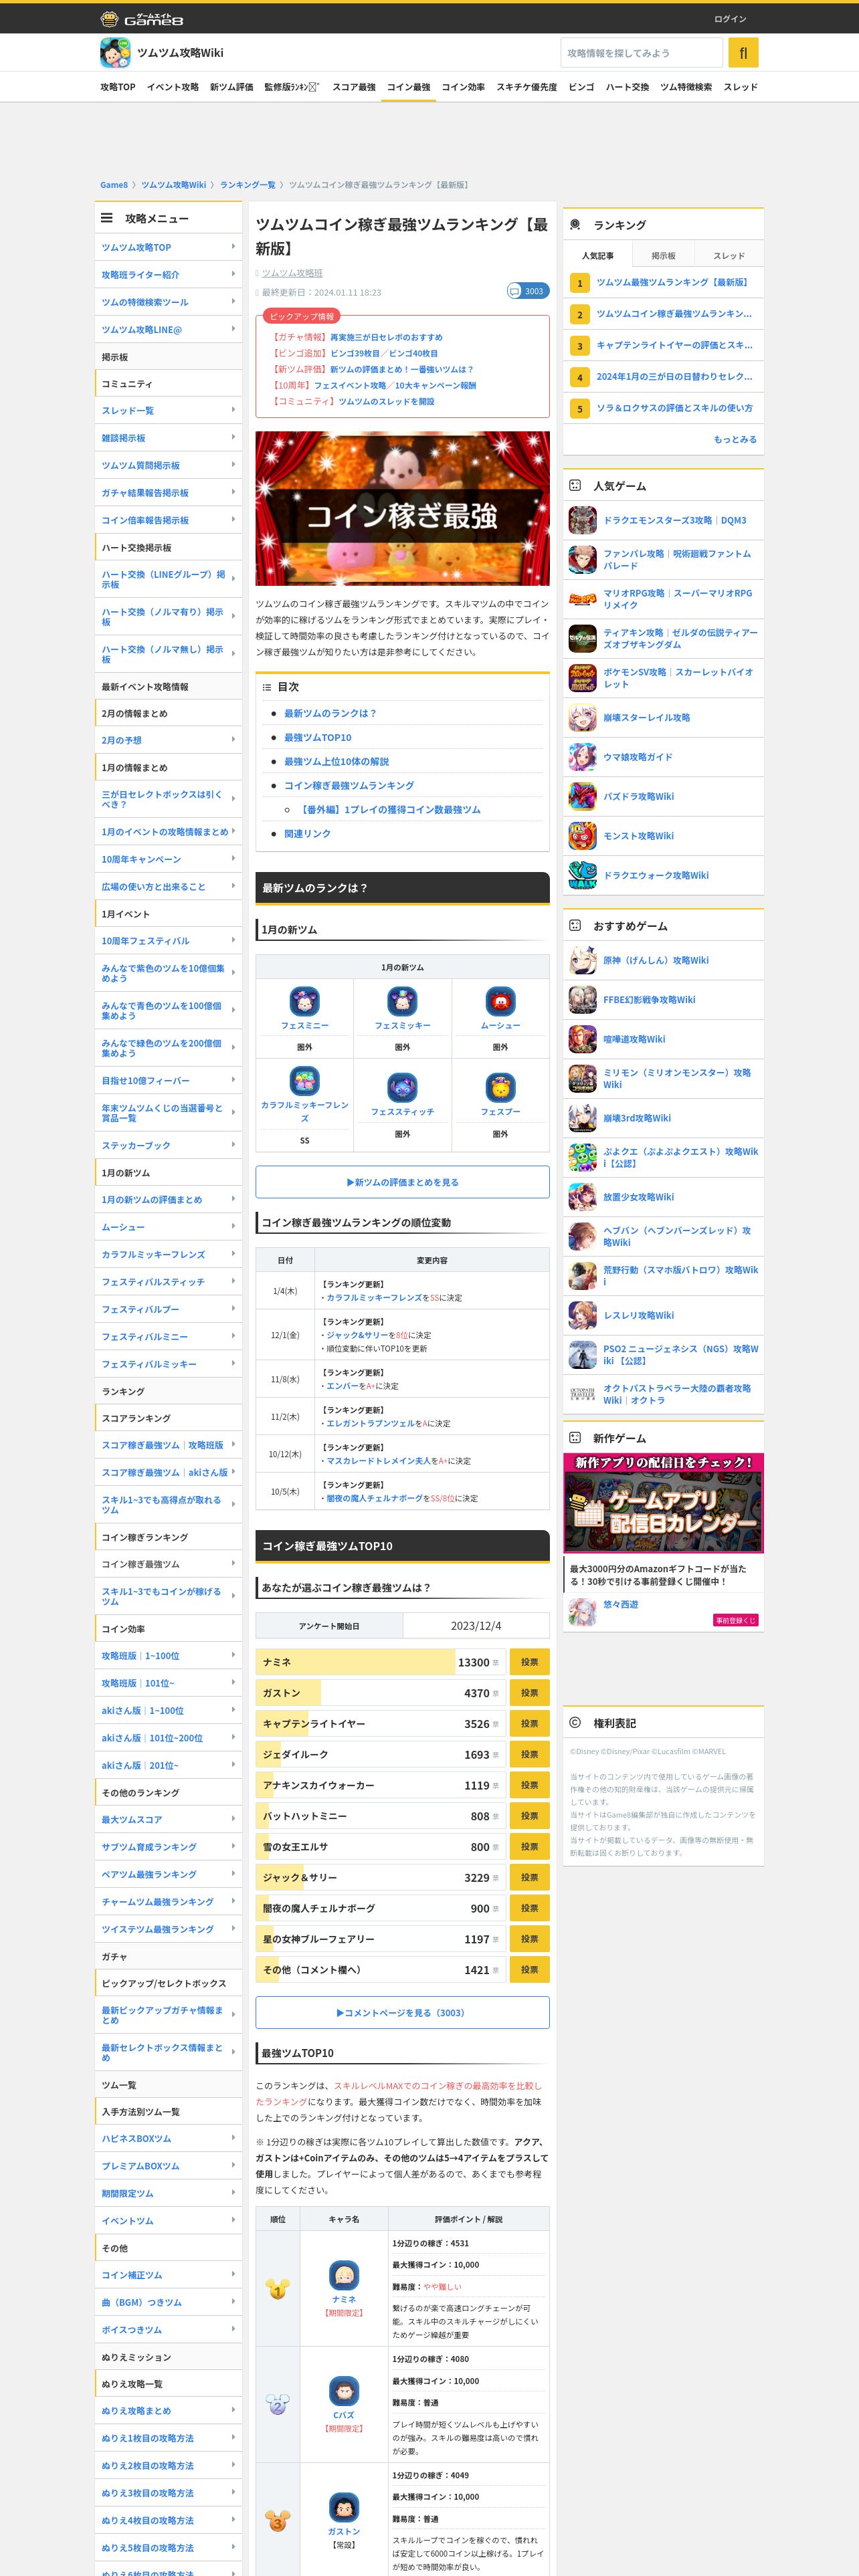Click the フェスプー tsum icon
The image size is (859, 2576).
pyautogui.click(x=500, y=1087)
